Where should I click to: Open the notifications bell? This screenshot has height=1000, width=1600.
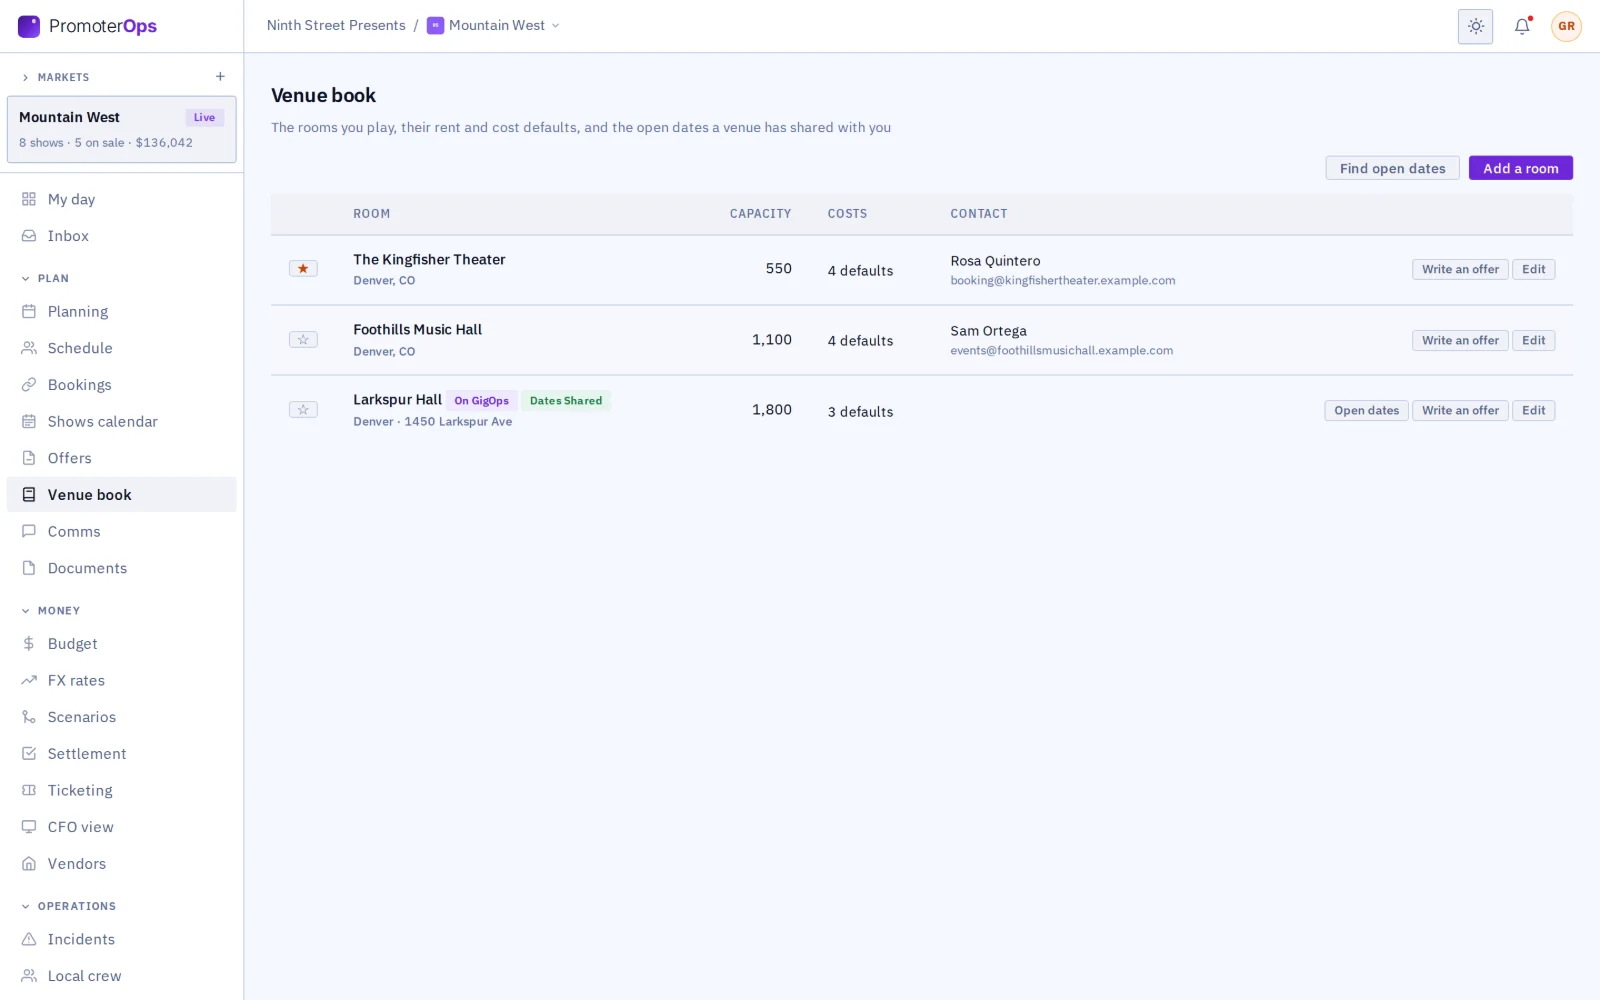click(x=1522, y=27)
